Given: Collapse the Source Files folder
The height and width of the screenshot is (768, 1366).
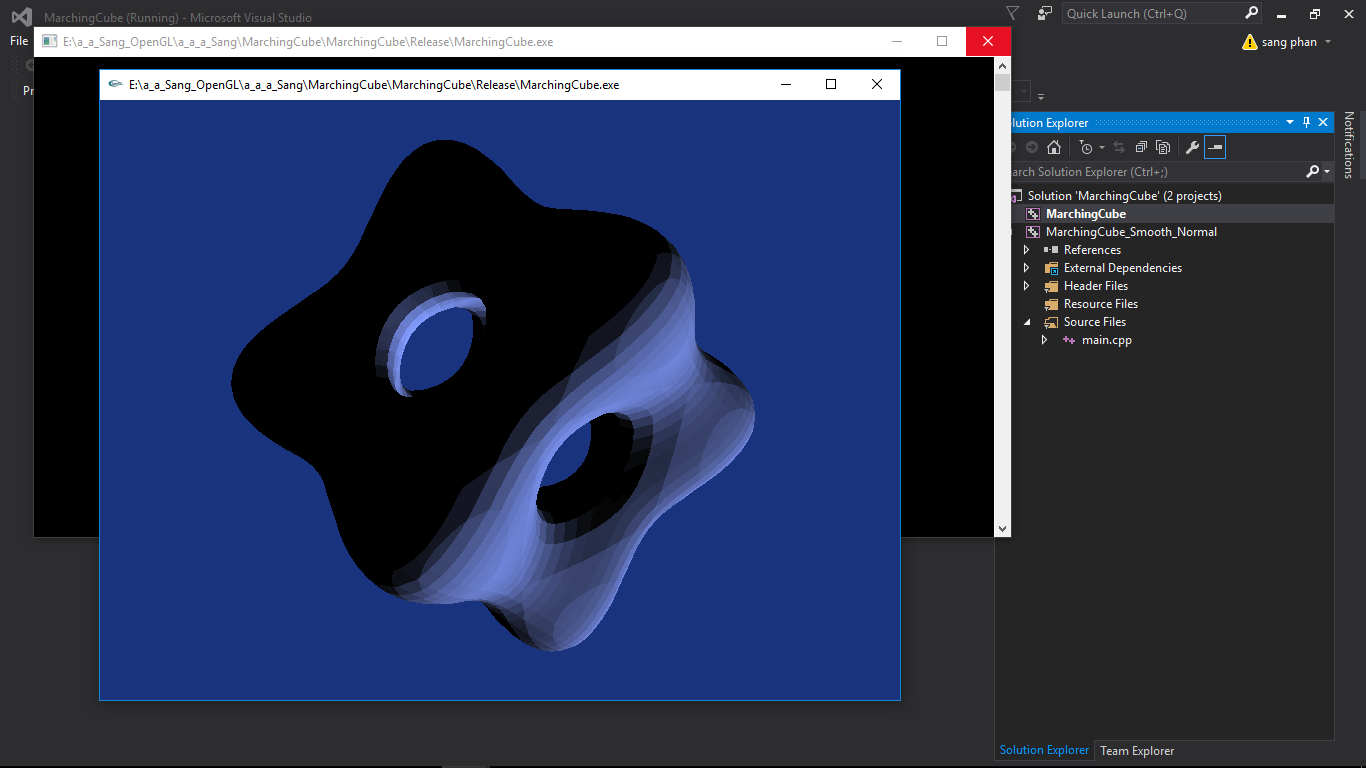Looking at the screenshot, I should click(x=1026, y=321).
